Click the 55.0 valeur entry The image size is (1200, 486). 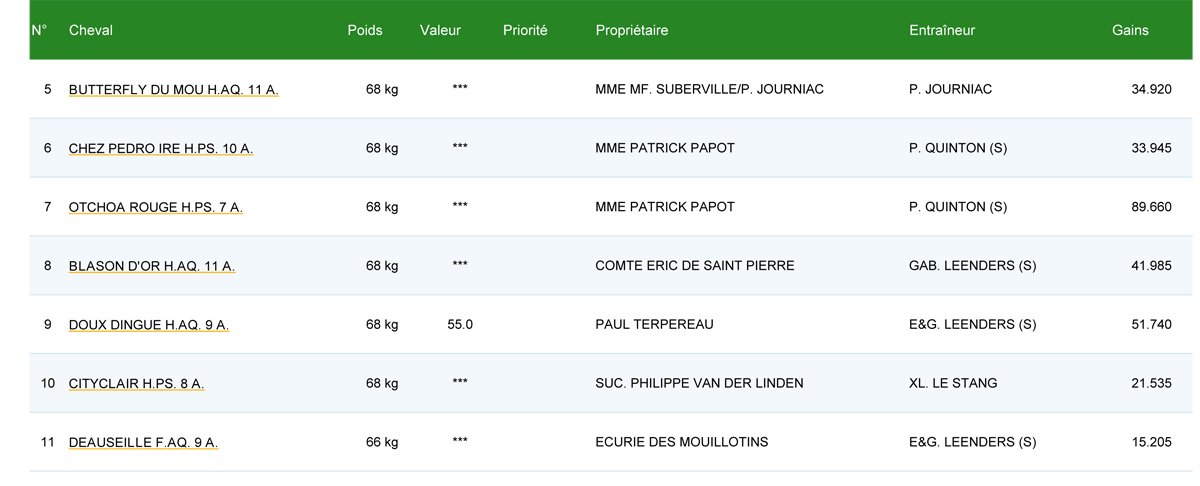[460, 324]
